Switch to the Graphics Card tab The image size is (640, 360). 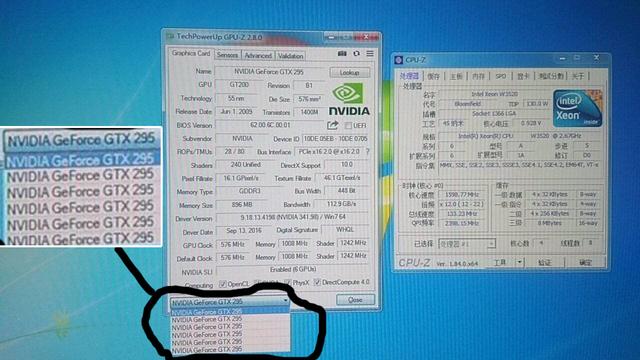191,53
